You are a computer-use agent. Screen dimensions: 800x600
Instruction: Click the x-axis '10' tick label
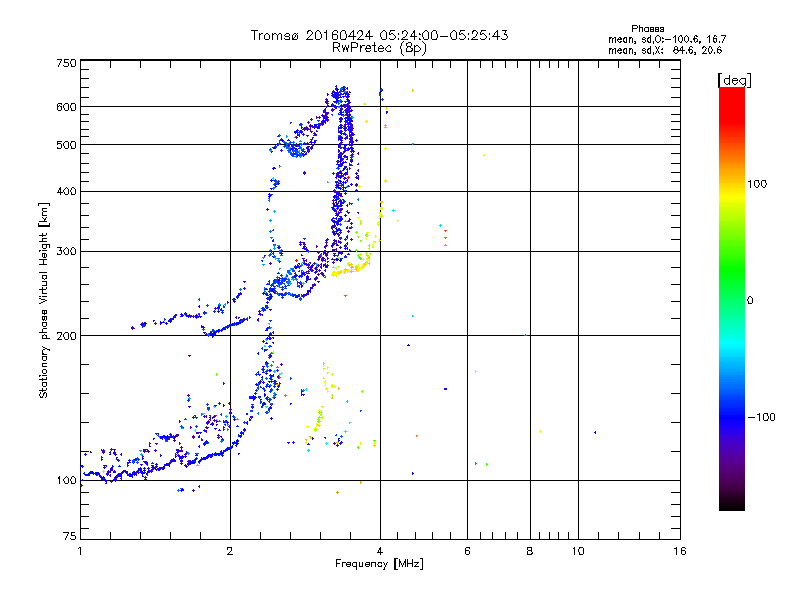(x=578, y=551)
